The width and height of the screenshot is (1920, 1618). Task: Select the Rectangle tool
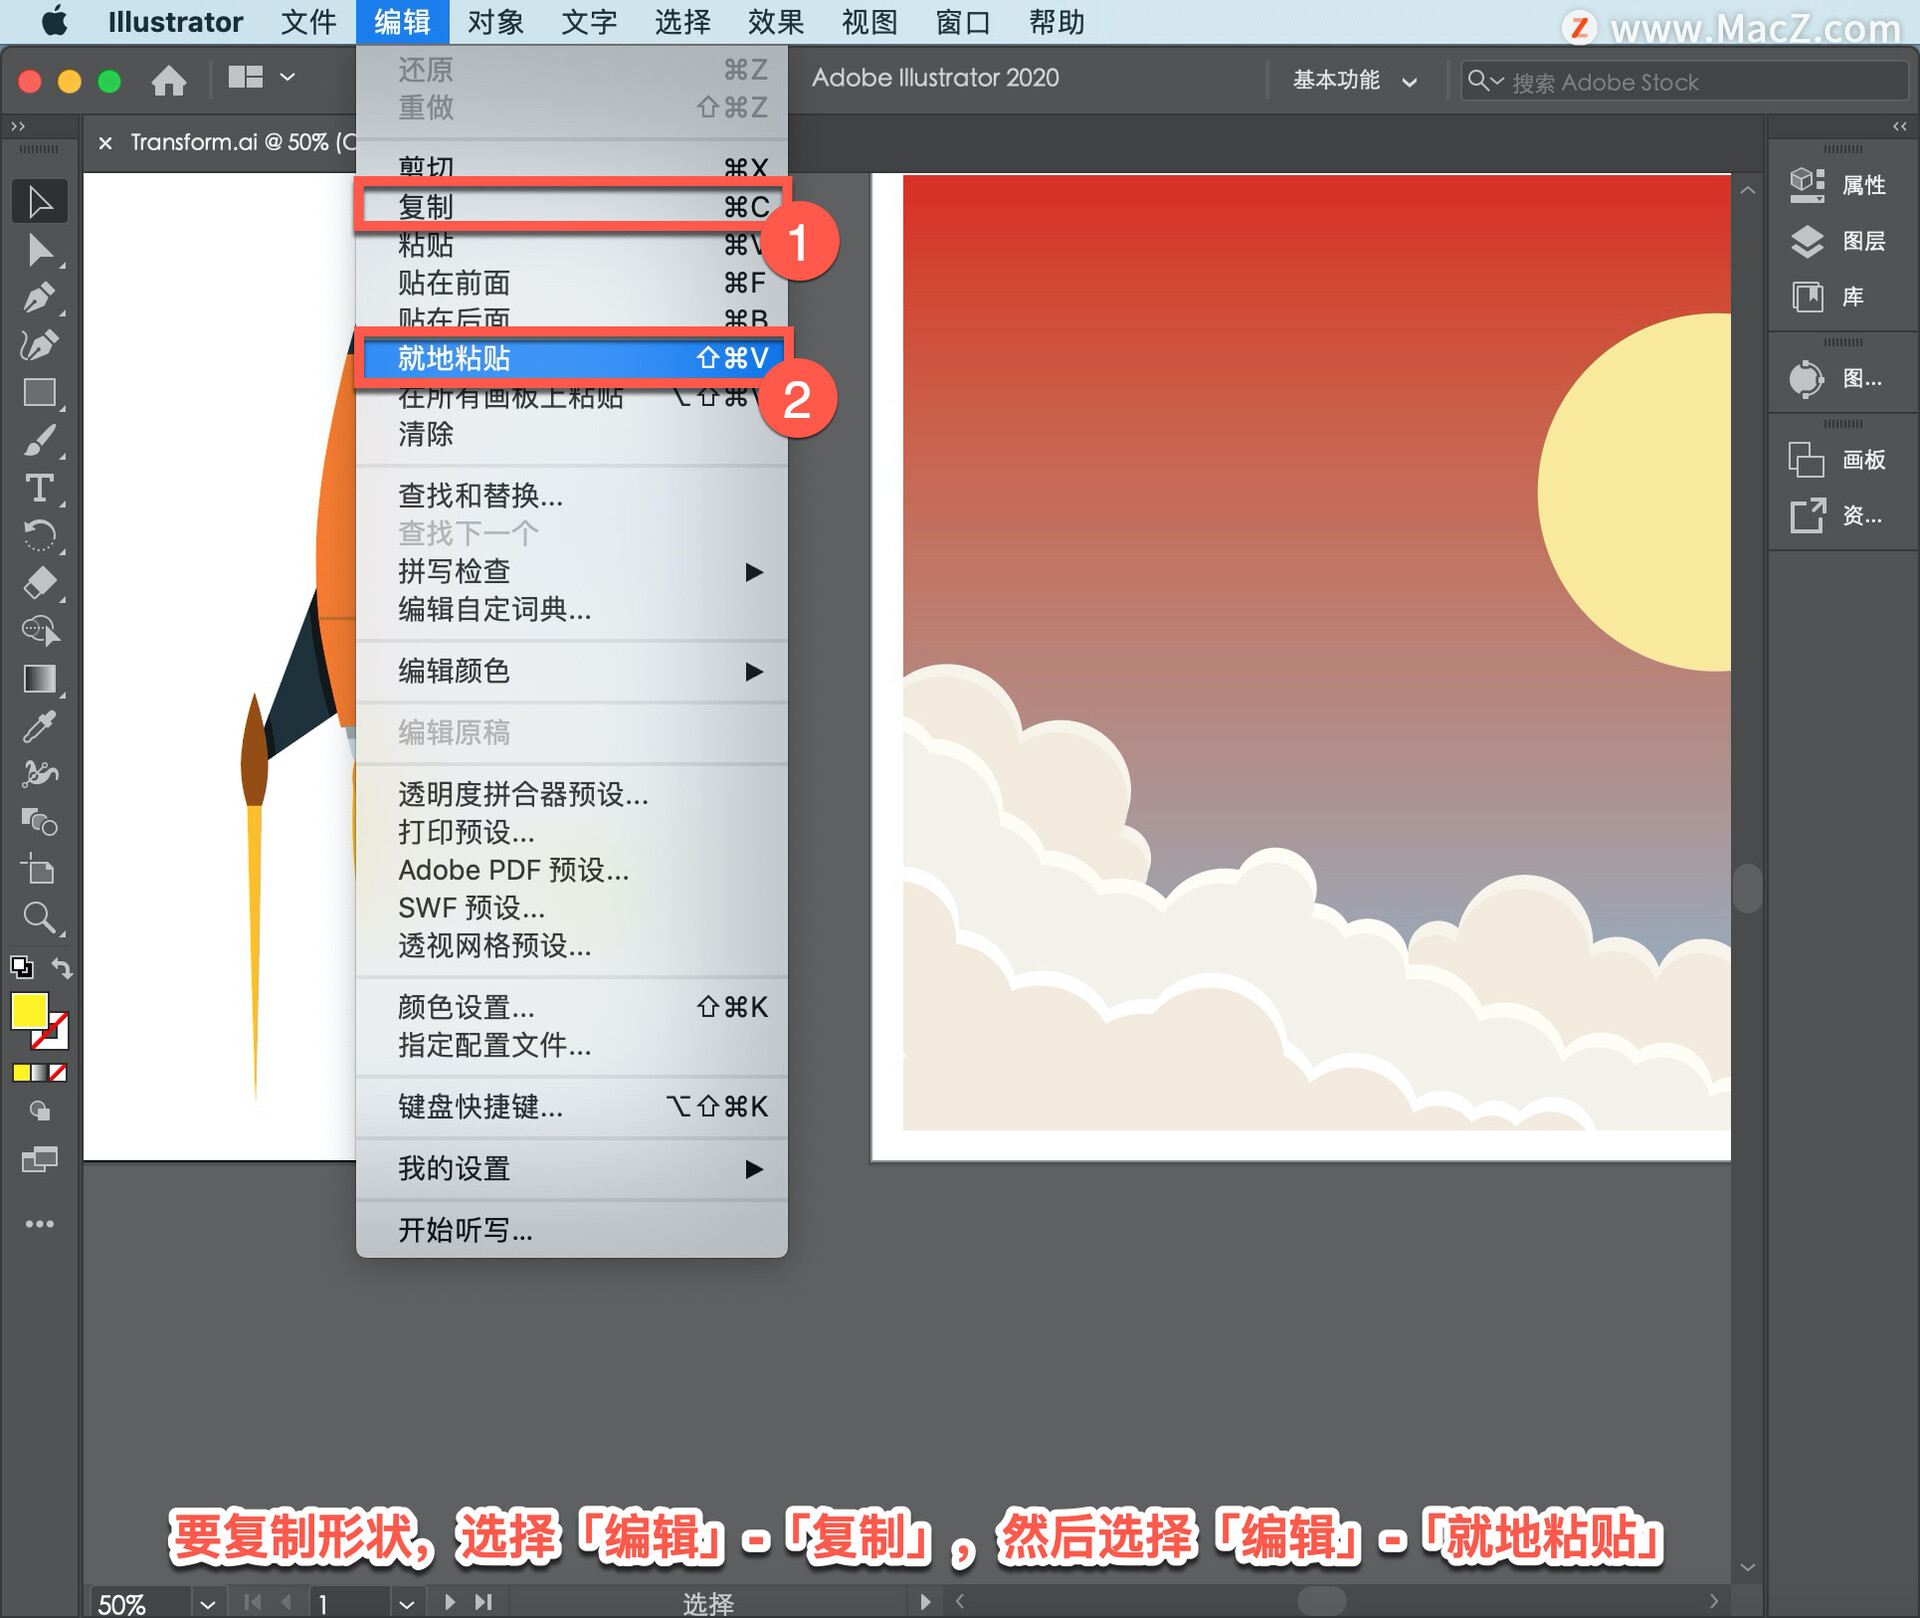pos(38,392)
